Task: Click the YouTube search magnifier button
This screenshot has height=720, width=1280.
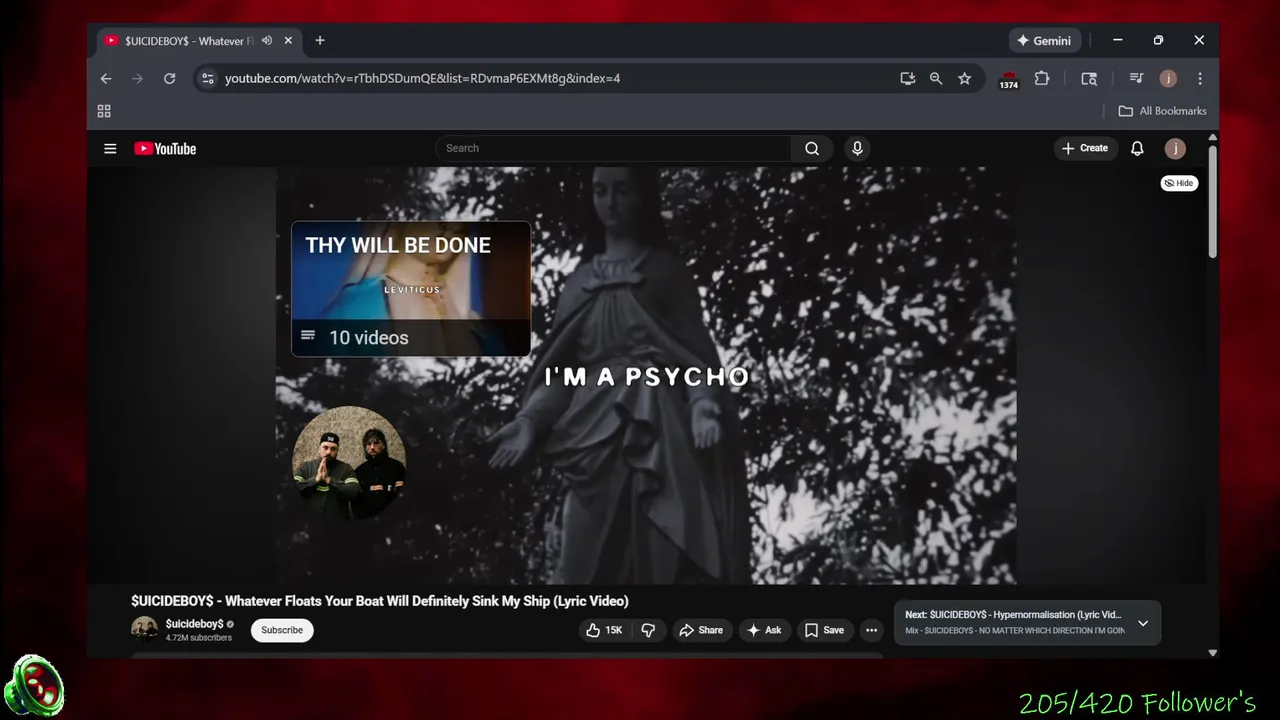Action: tap(812, 148)
